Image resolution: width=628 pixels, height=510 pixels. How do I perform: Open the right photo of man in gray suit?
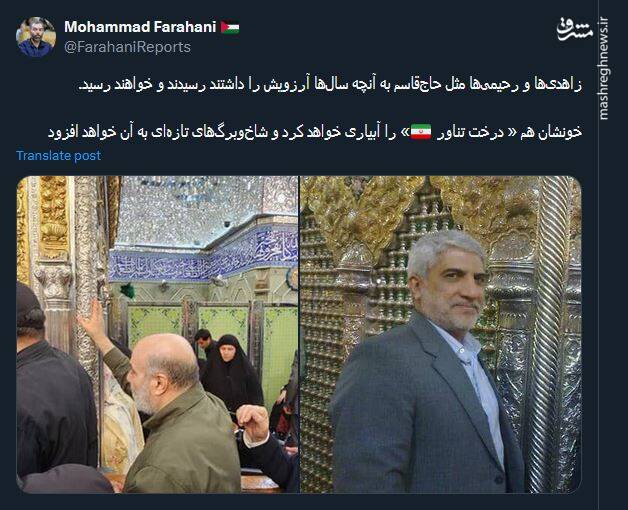441,335
